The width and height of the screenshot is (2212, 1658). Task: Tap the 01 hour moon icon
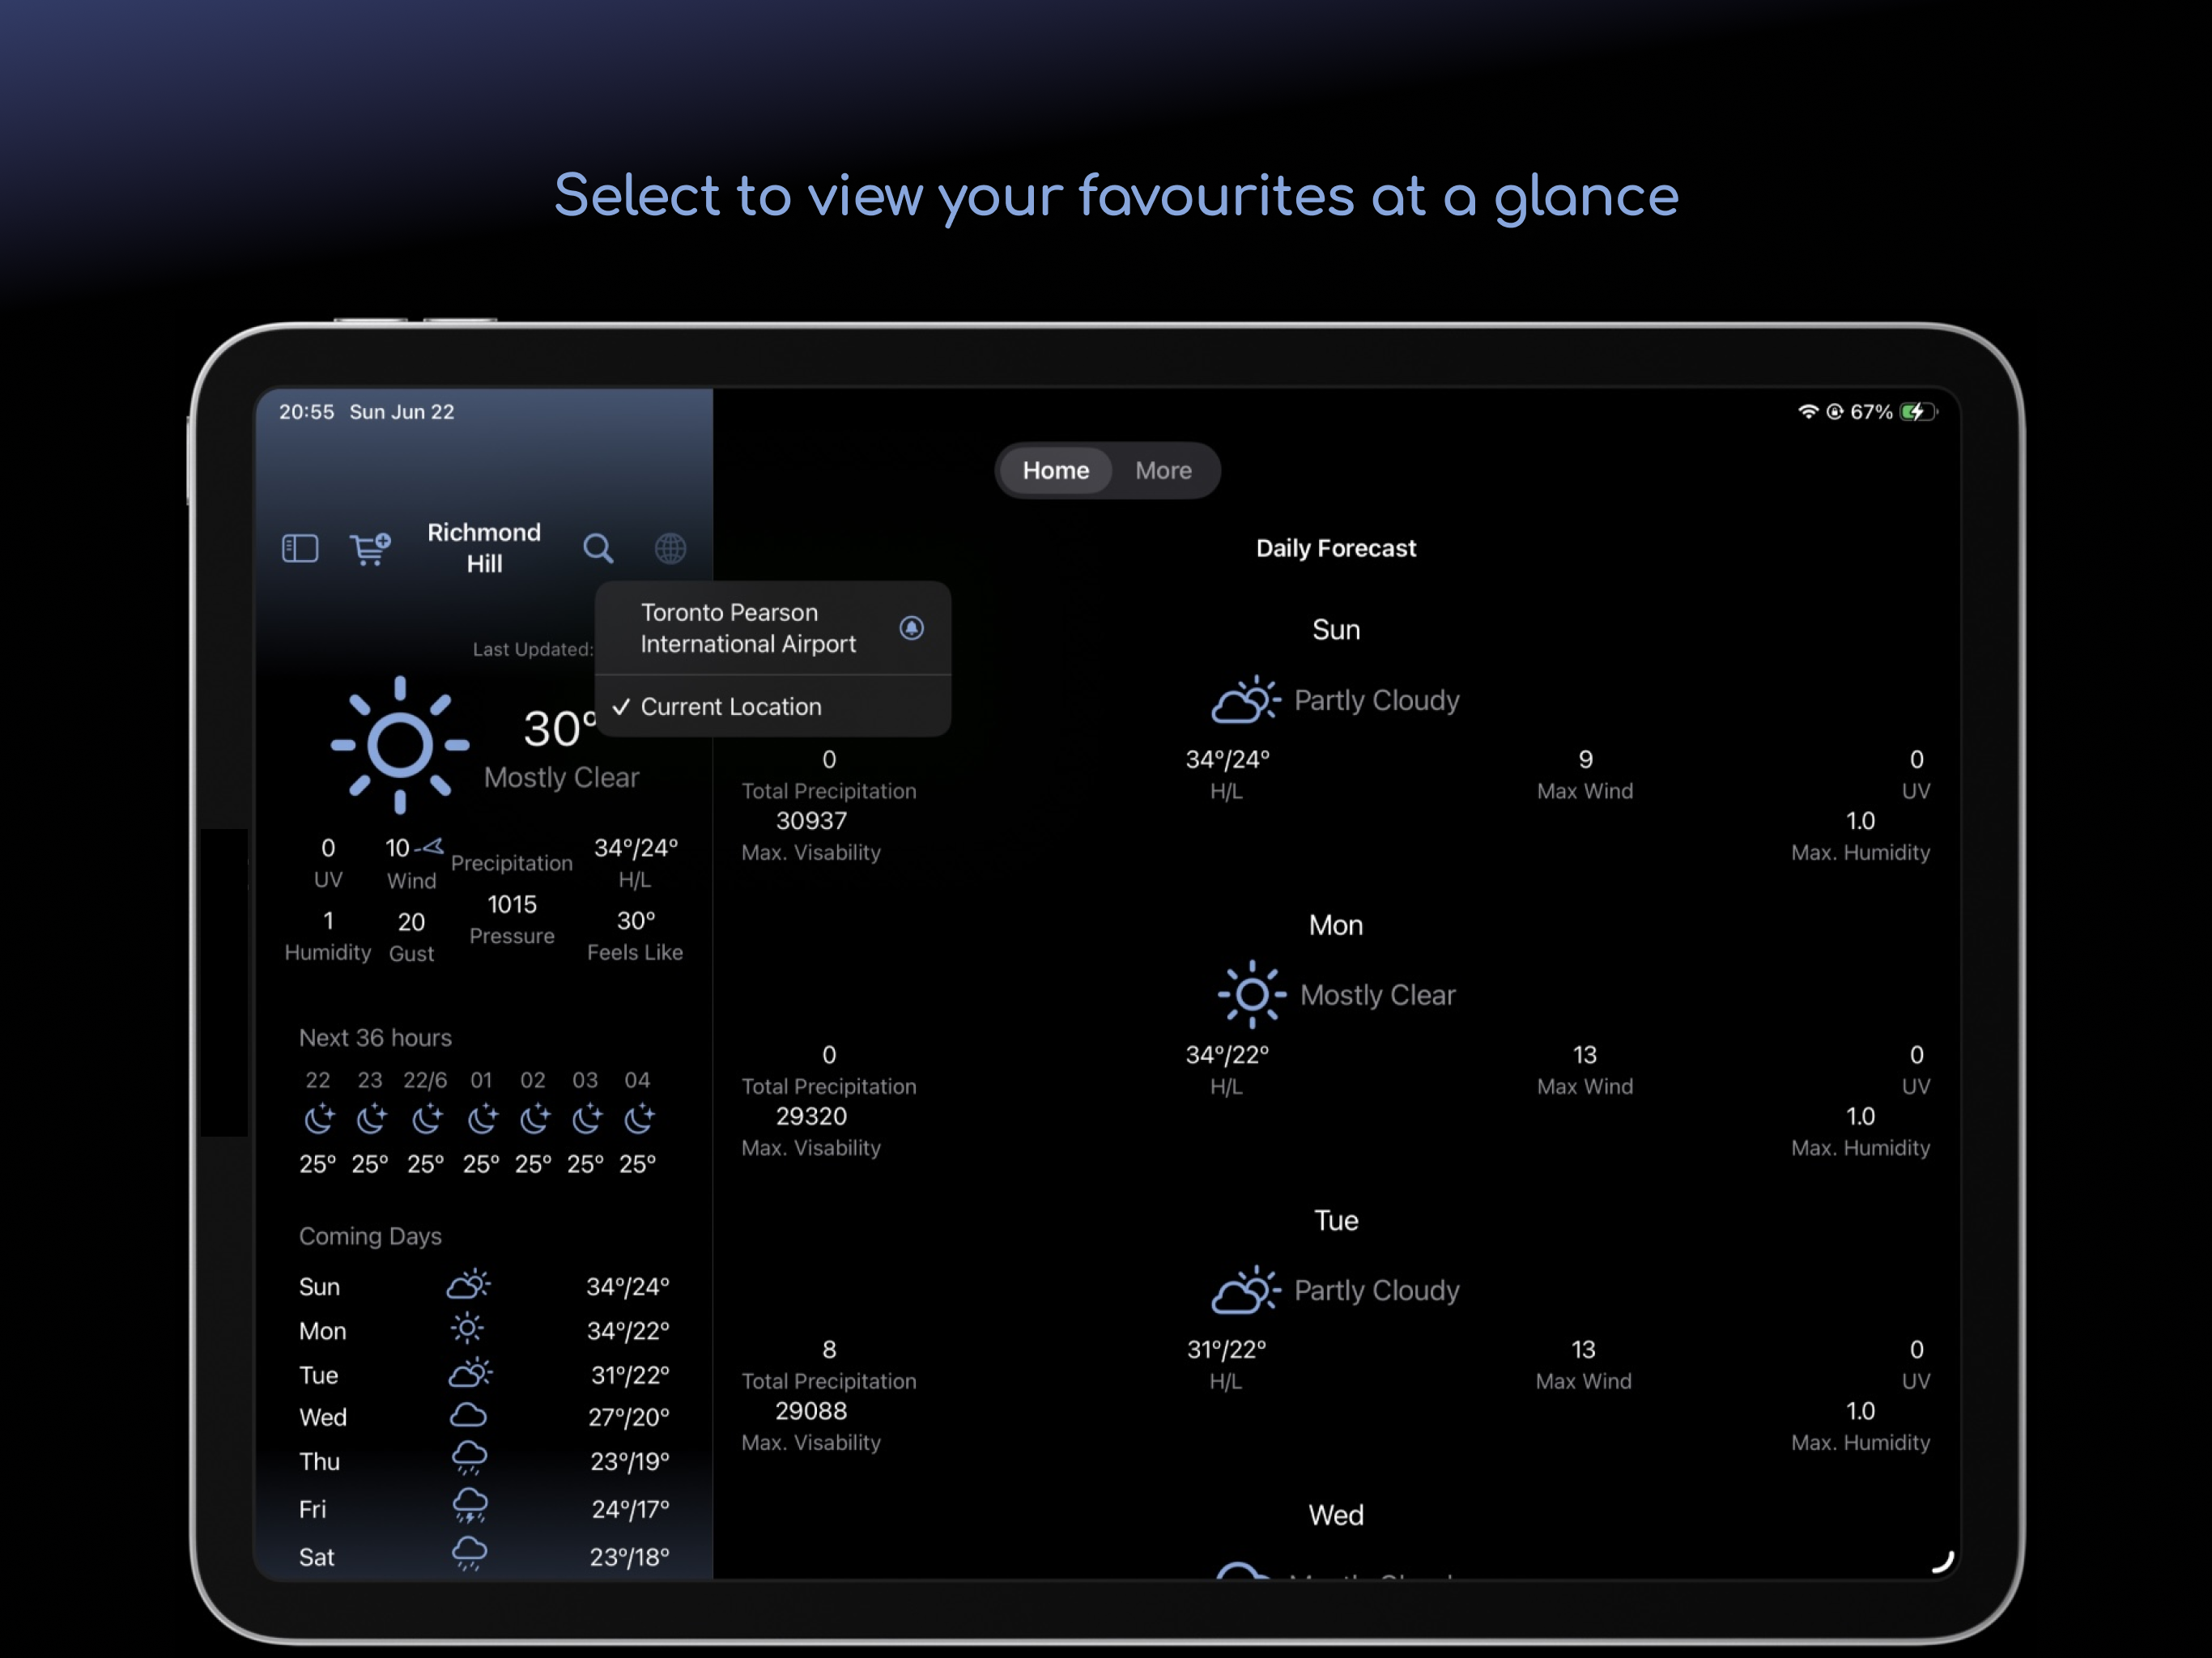[482, 1118]
